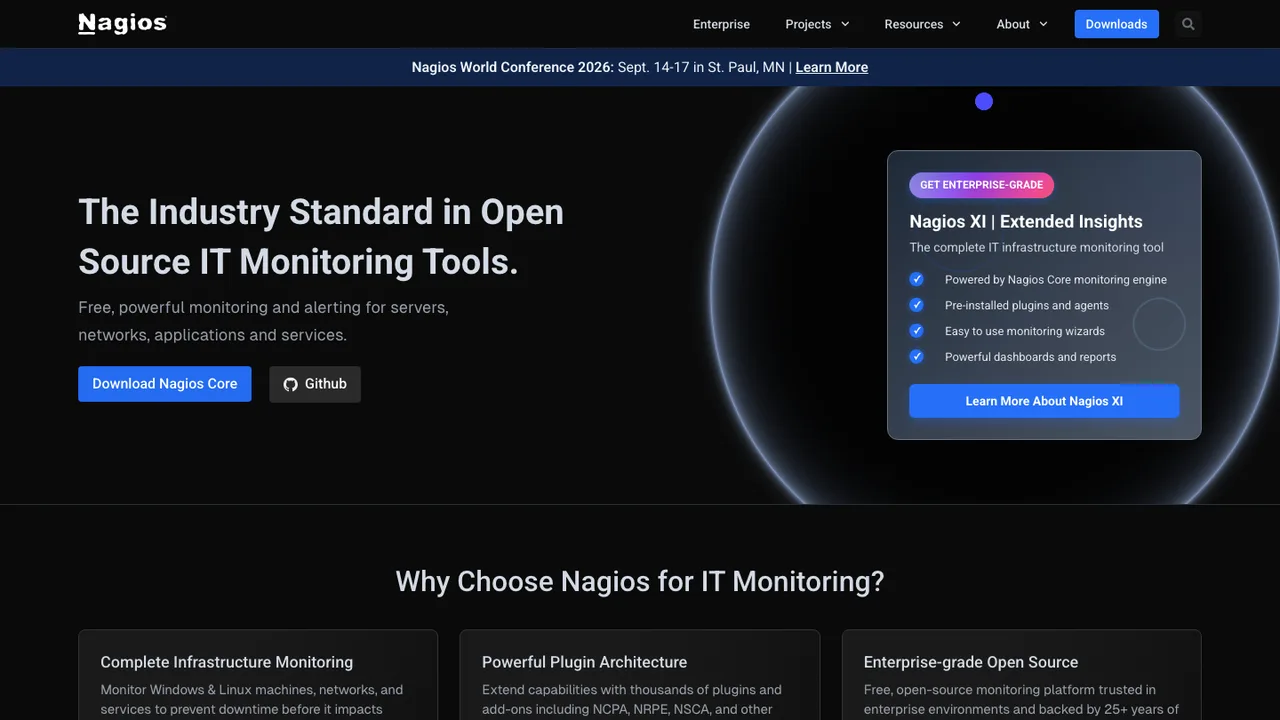Expand the Resources dropdown menu
This screenshot has width=1280, height=720.
(x=922, y=24)
